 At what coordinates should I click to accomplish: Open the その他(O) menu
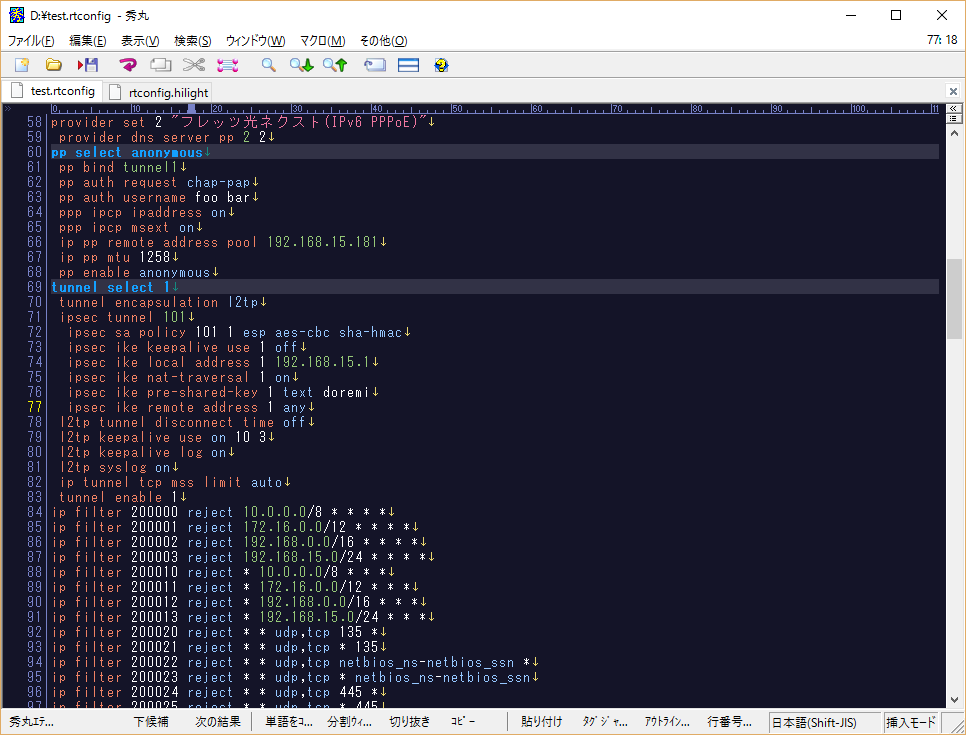click(x=383, y=41)
